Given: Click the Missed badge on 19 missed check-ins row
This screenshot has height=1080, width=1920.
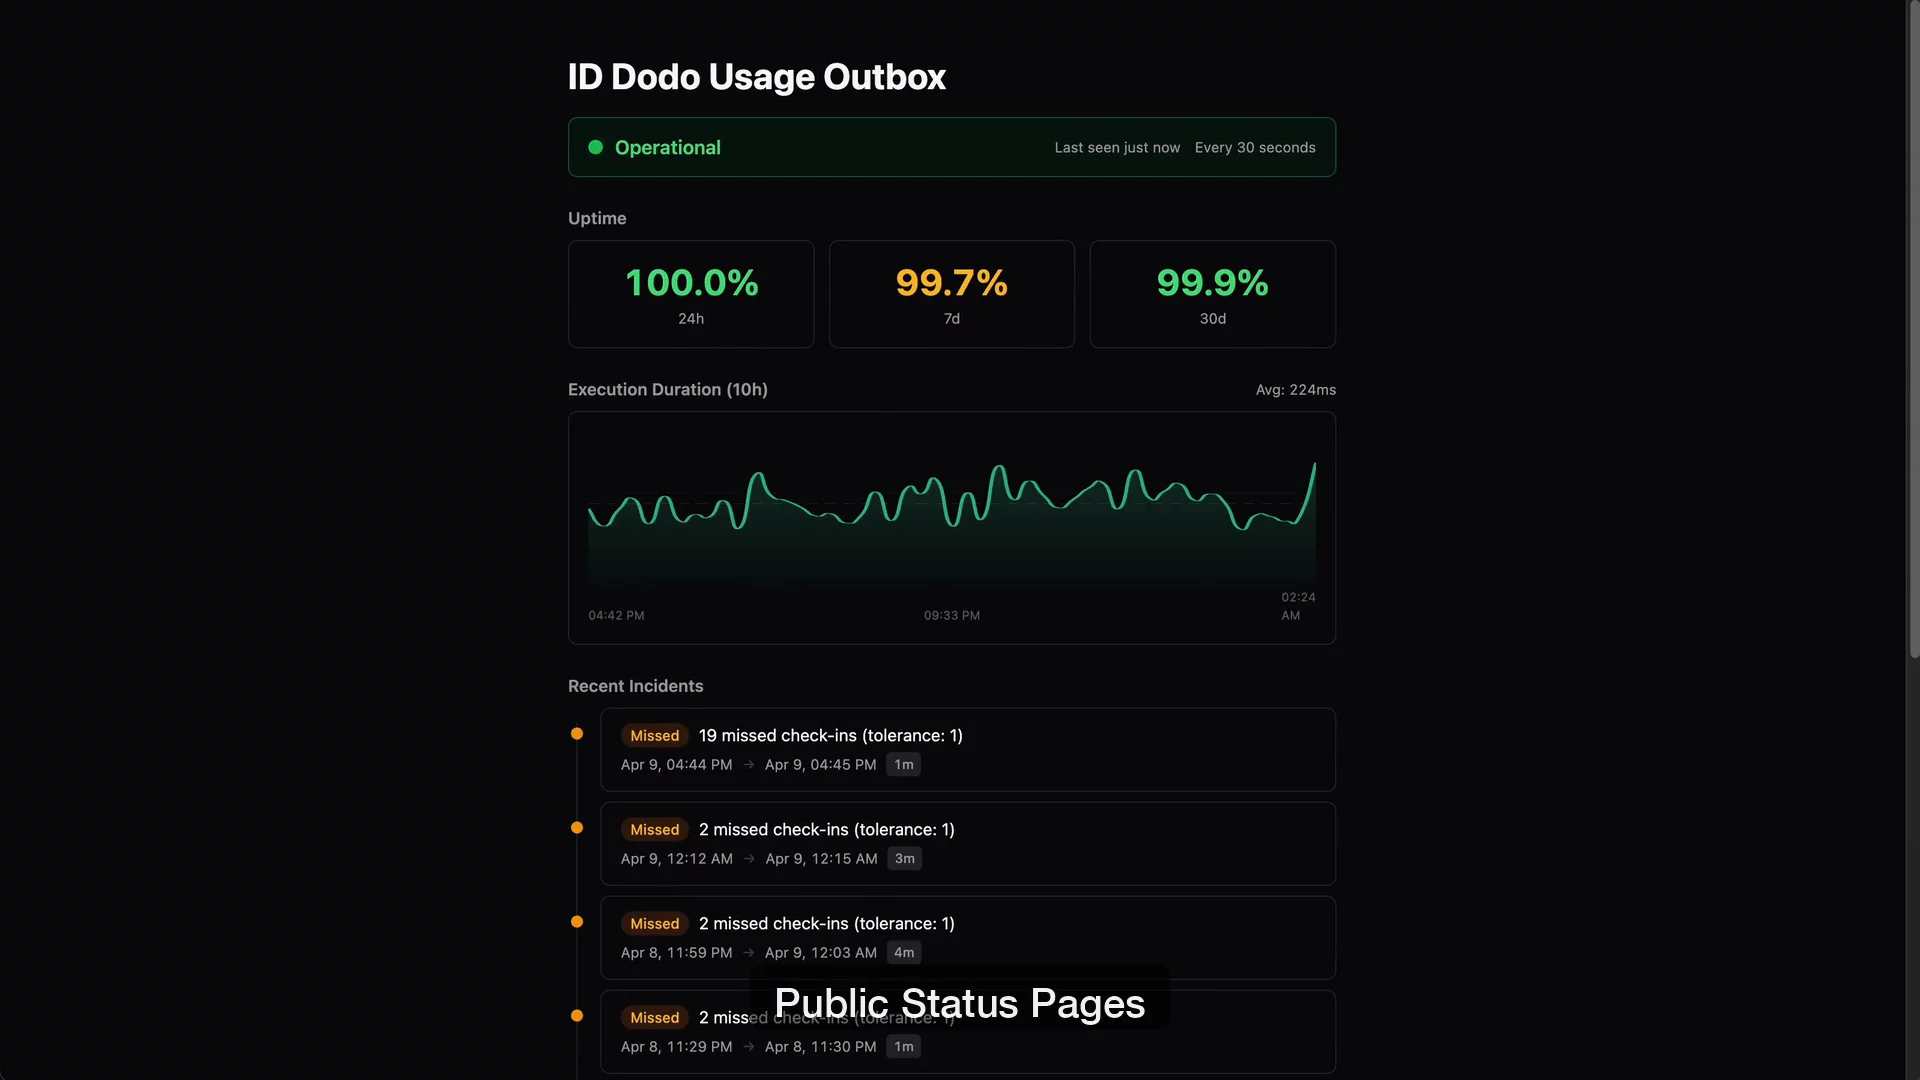Looking at the screenshot, I should click(655, 736).
